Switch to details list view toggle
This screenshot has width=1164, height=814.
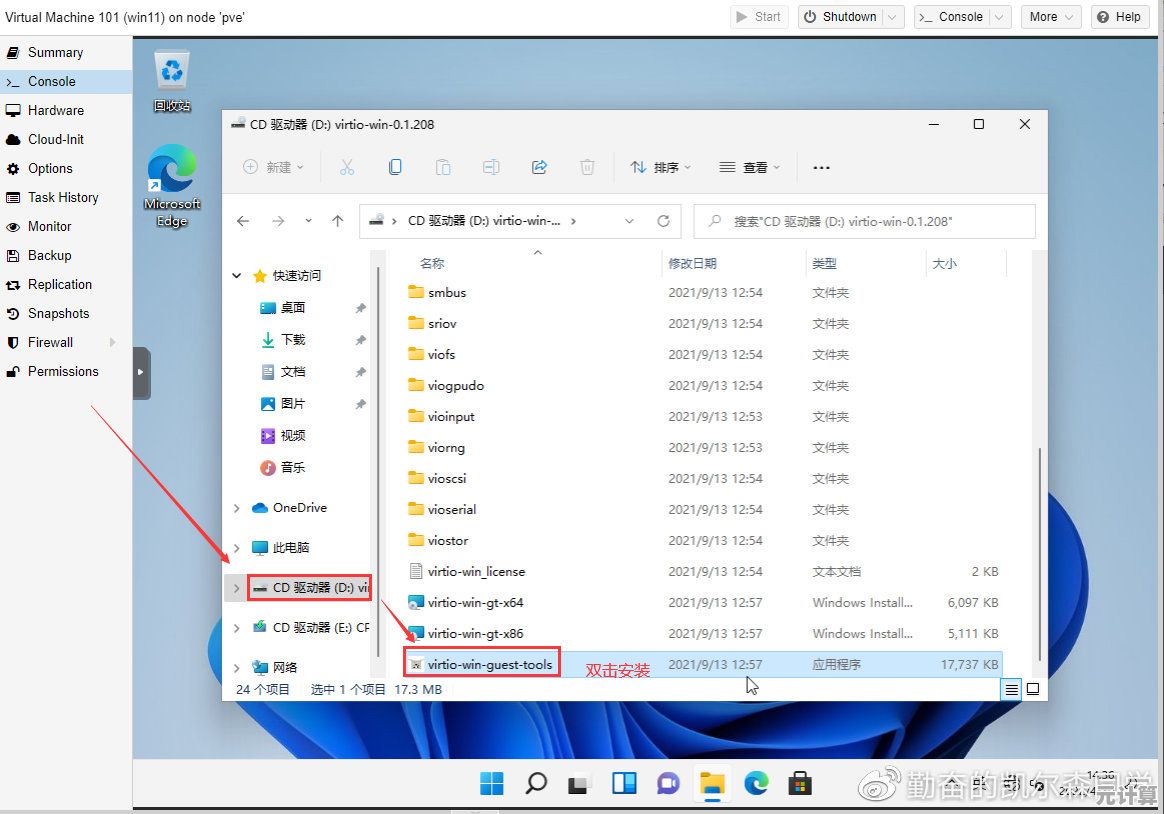click(1011, 689)
